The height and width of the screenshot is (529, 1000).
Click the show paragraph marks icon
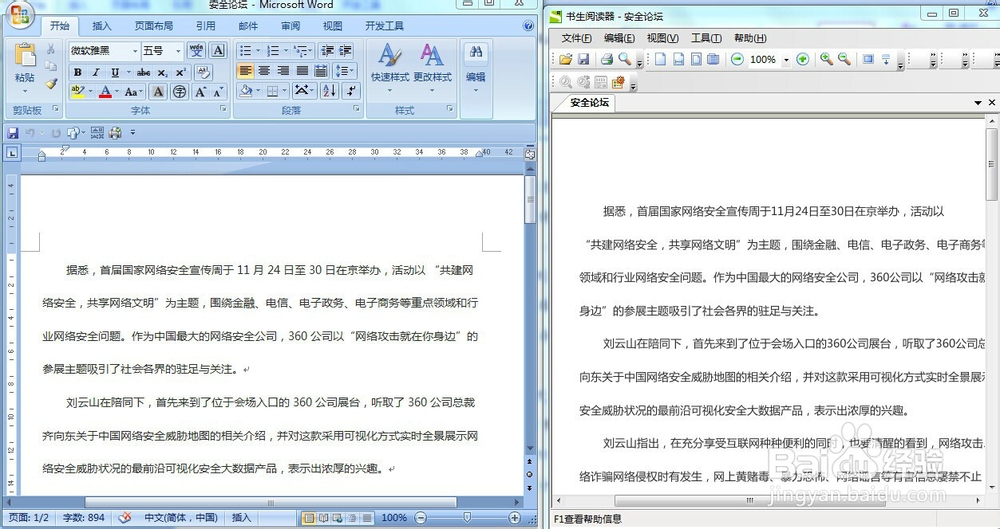pos(351,91)
